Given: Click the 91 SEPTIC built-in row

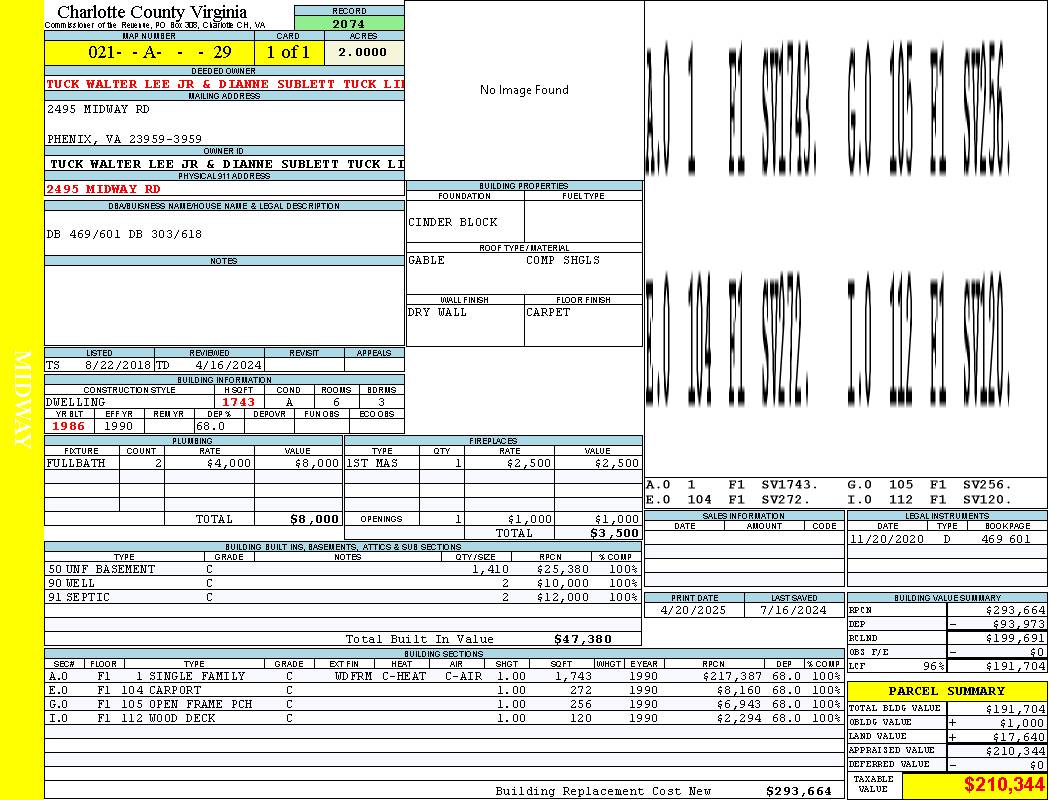Looking at the screenshot, I should pyautogui.click(x=343, y=598).
